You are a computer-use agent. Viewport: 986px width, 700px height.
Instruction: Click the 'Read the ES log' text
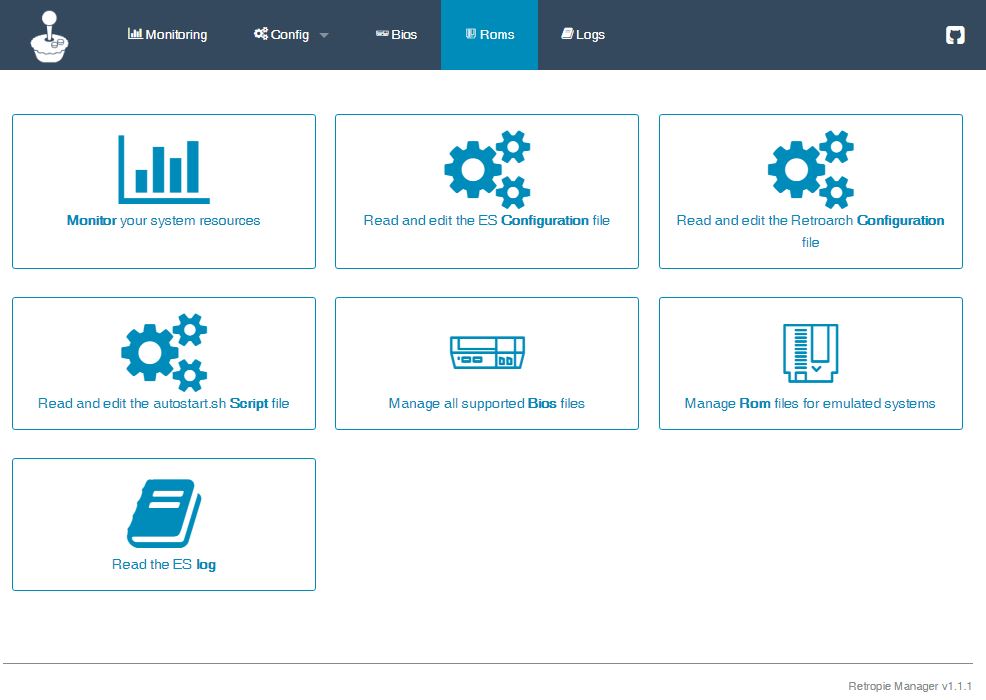click(164, 565)
